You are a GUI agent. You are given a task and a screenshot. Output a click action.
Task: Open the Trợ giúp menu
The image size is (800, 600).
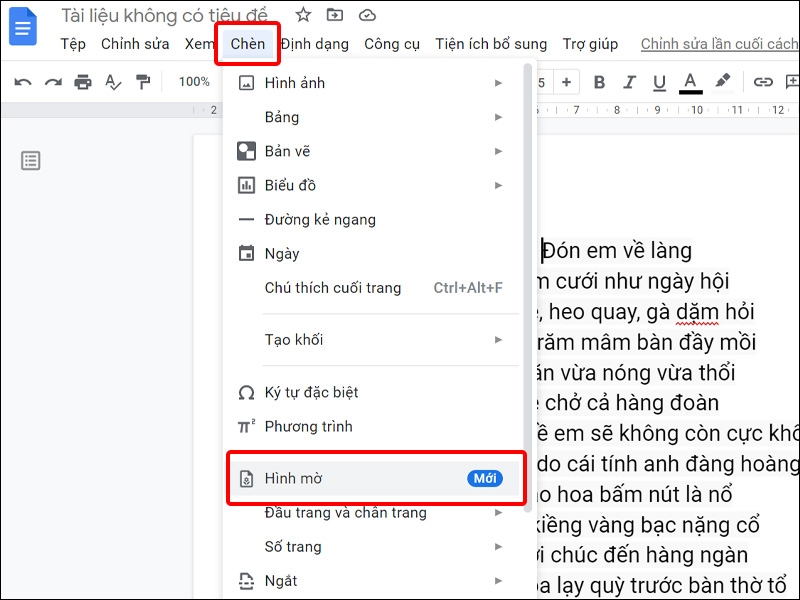590,44
